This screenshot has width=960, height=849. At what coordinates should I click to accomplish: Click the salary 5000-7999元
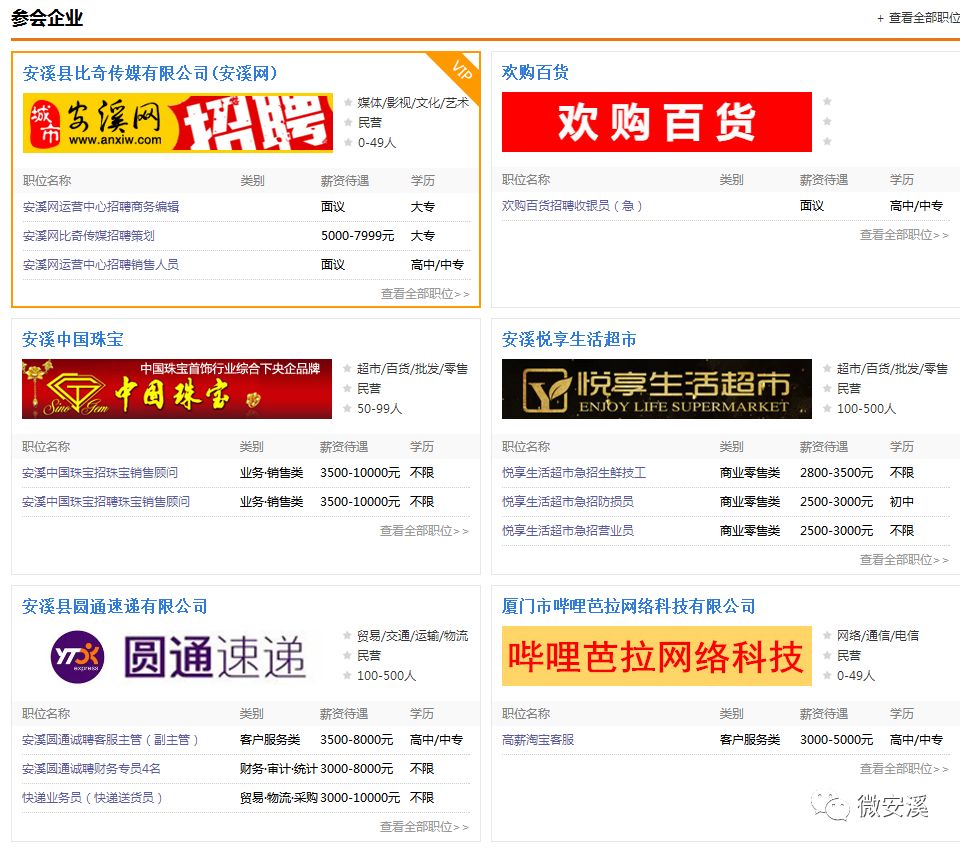[x=358, y=236]
